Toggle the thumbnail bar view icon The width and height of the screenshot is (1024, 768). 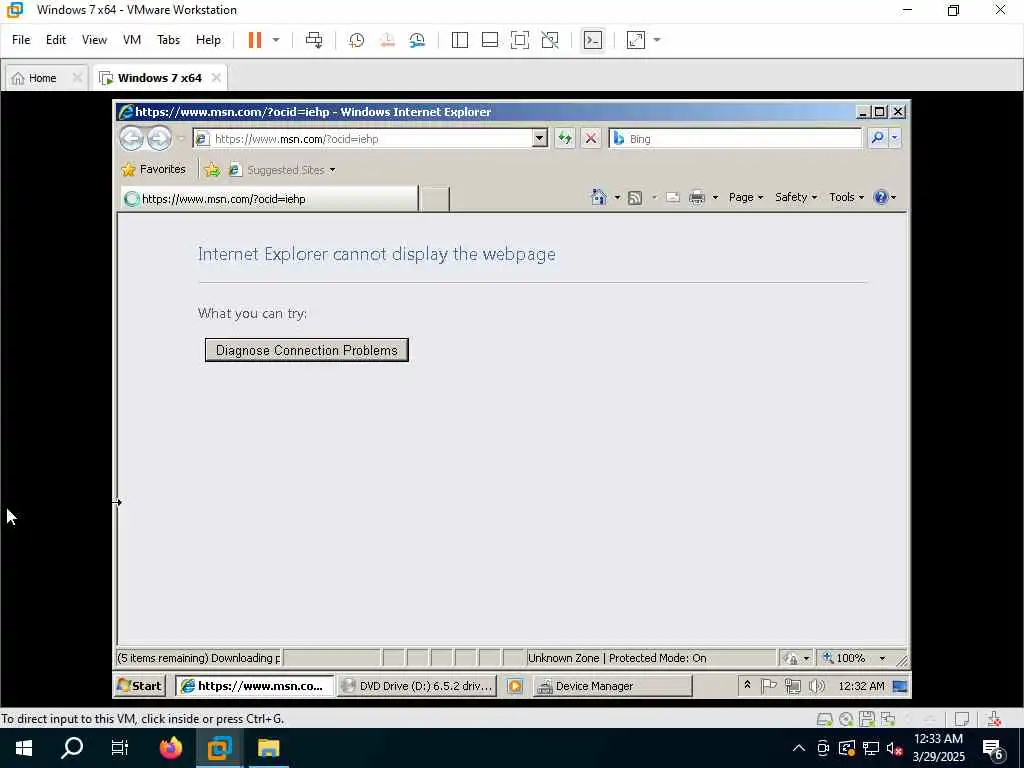coord(490,40)
